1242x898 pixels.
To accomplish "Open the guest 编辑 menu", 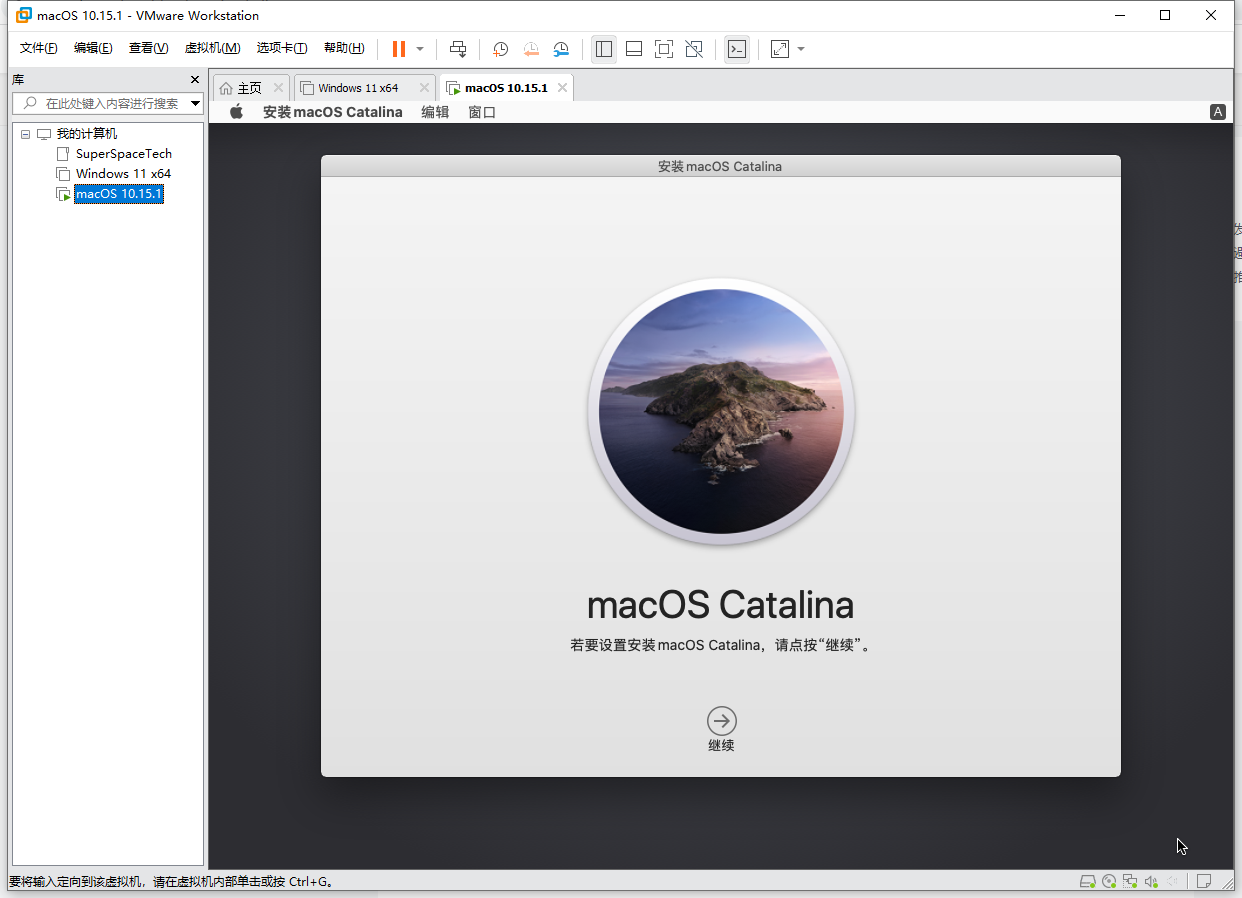I will click(x=435, y=112).
